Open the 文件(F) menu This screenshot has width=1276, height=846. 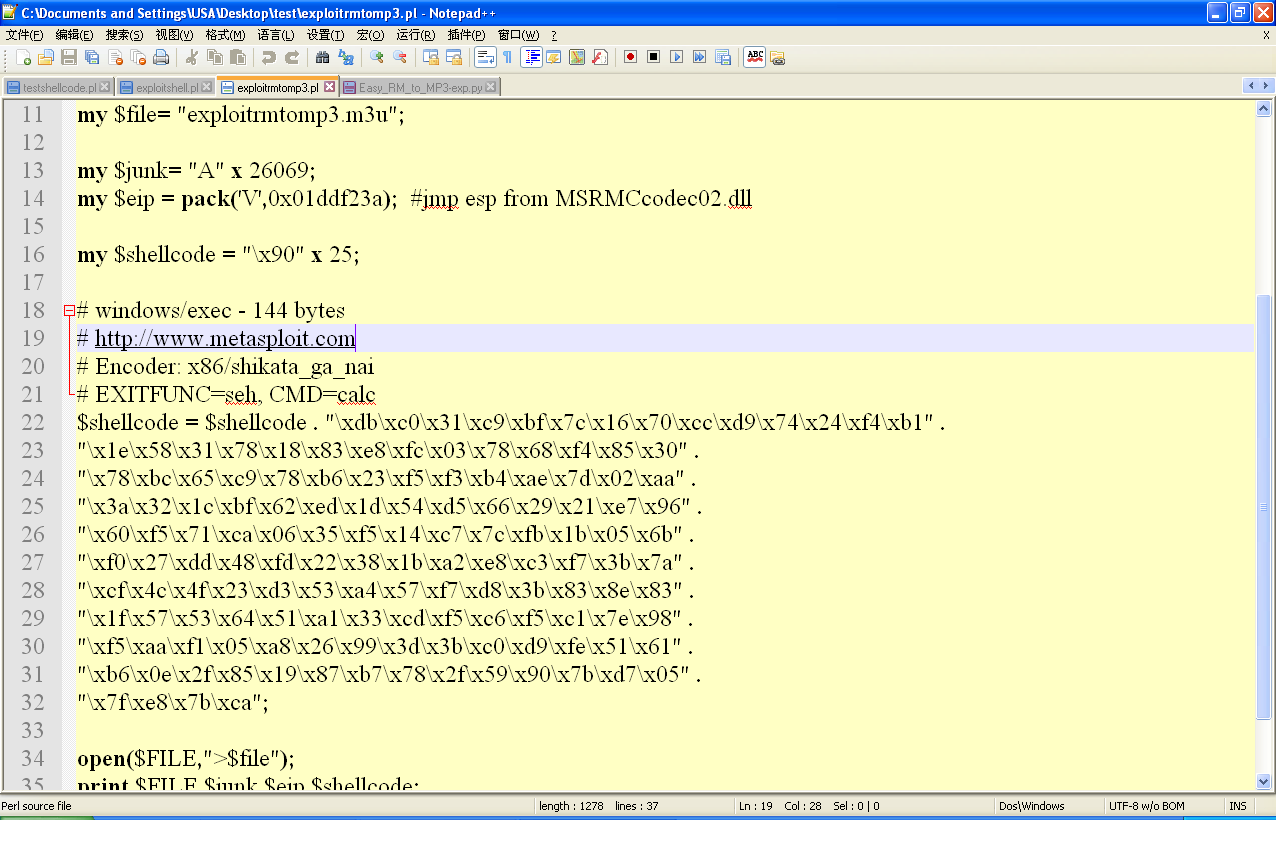point(24,35)
